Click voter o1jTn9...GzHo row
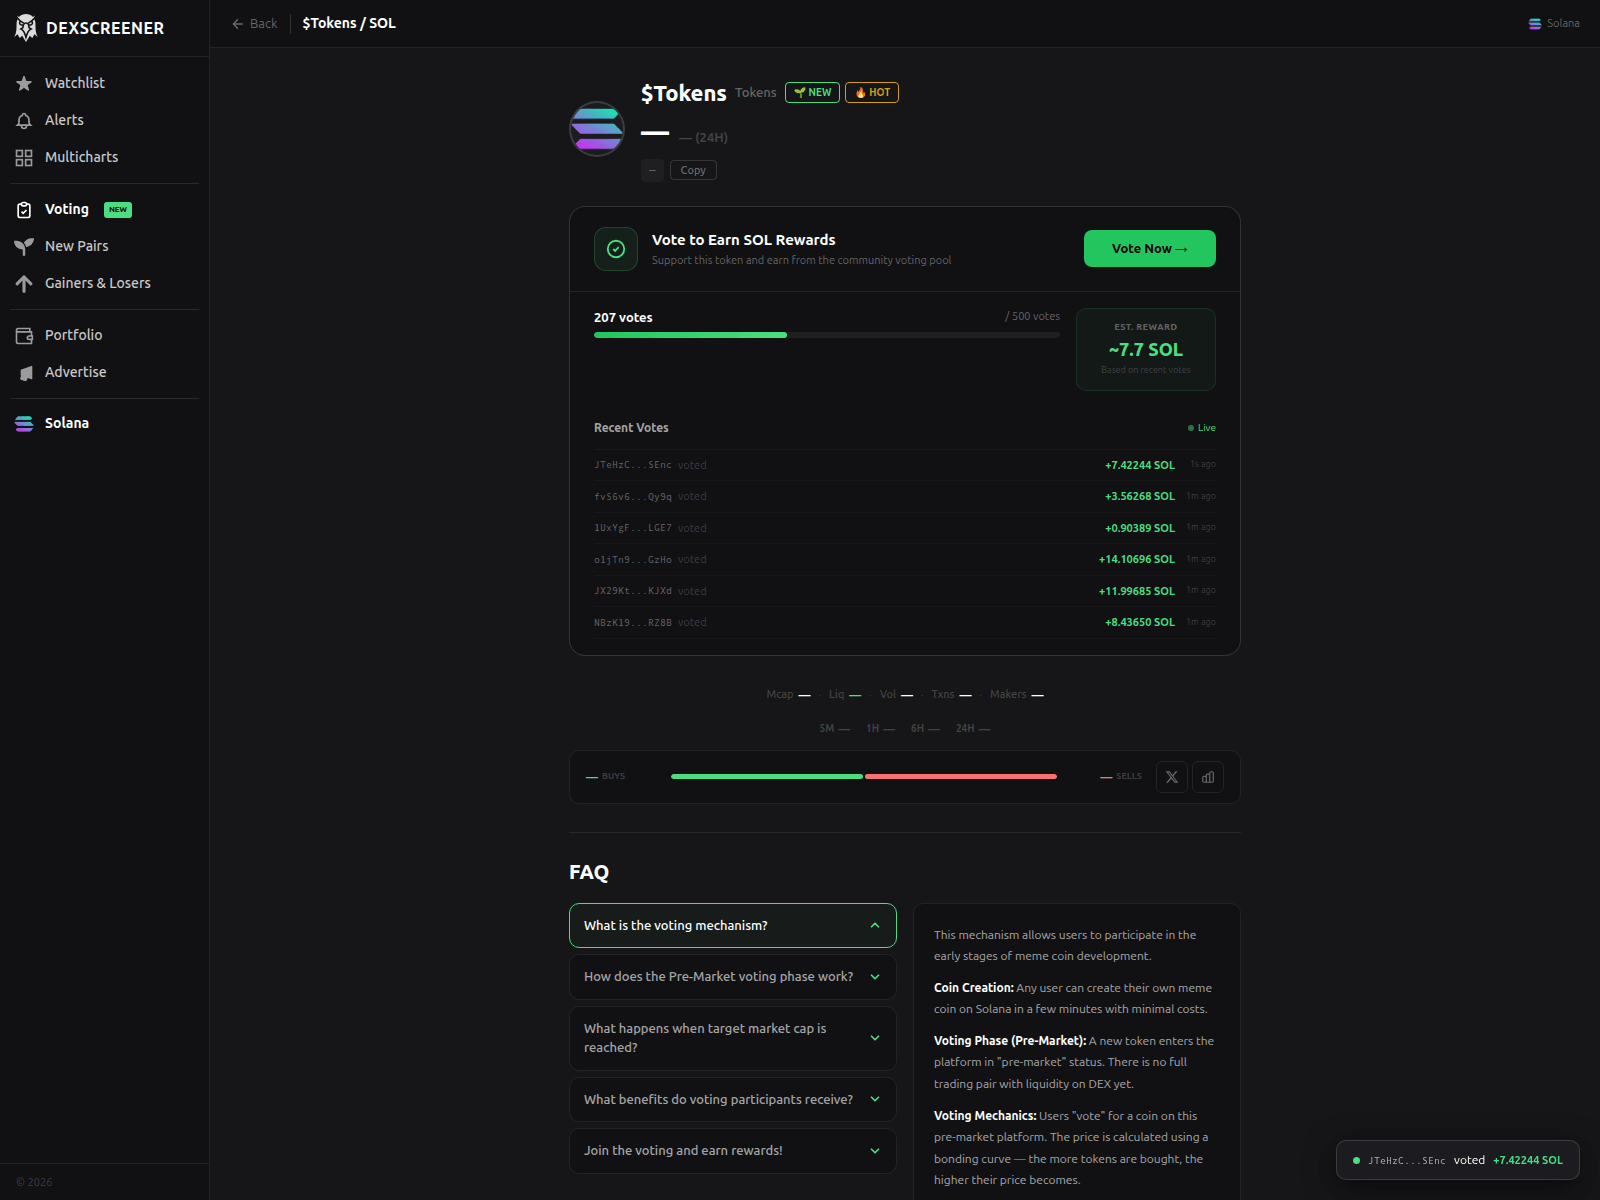Image resolution: width=1600 pixels, height=1200 pixels. [x=905, y=559]
